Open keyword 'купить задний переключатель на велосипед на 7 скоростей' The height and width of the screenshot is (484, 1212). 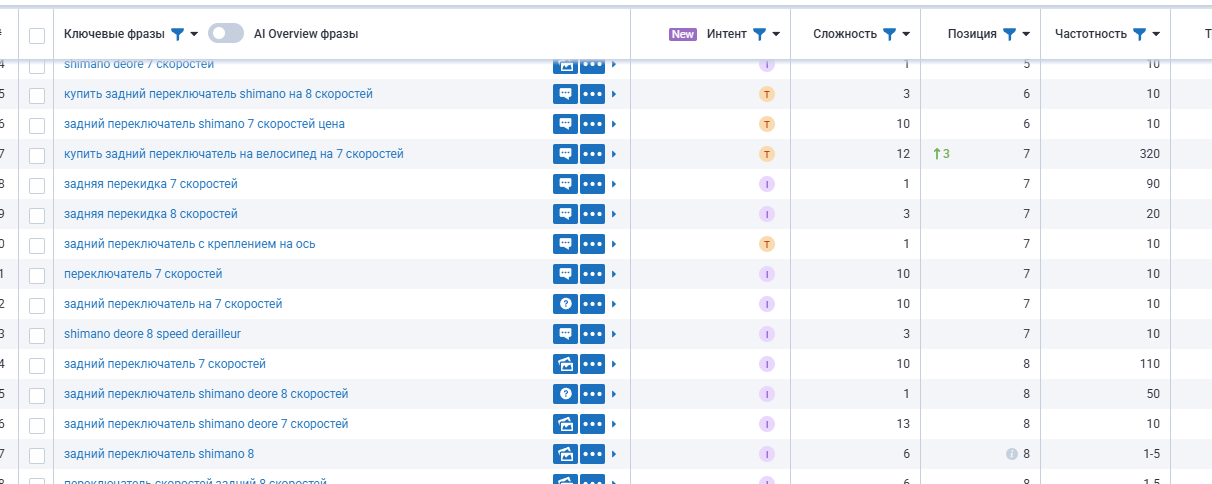click(x=234, y=154)
